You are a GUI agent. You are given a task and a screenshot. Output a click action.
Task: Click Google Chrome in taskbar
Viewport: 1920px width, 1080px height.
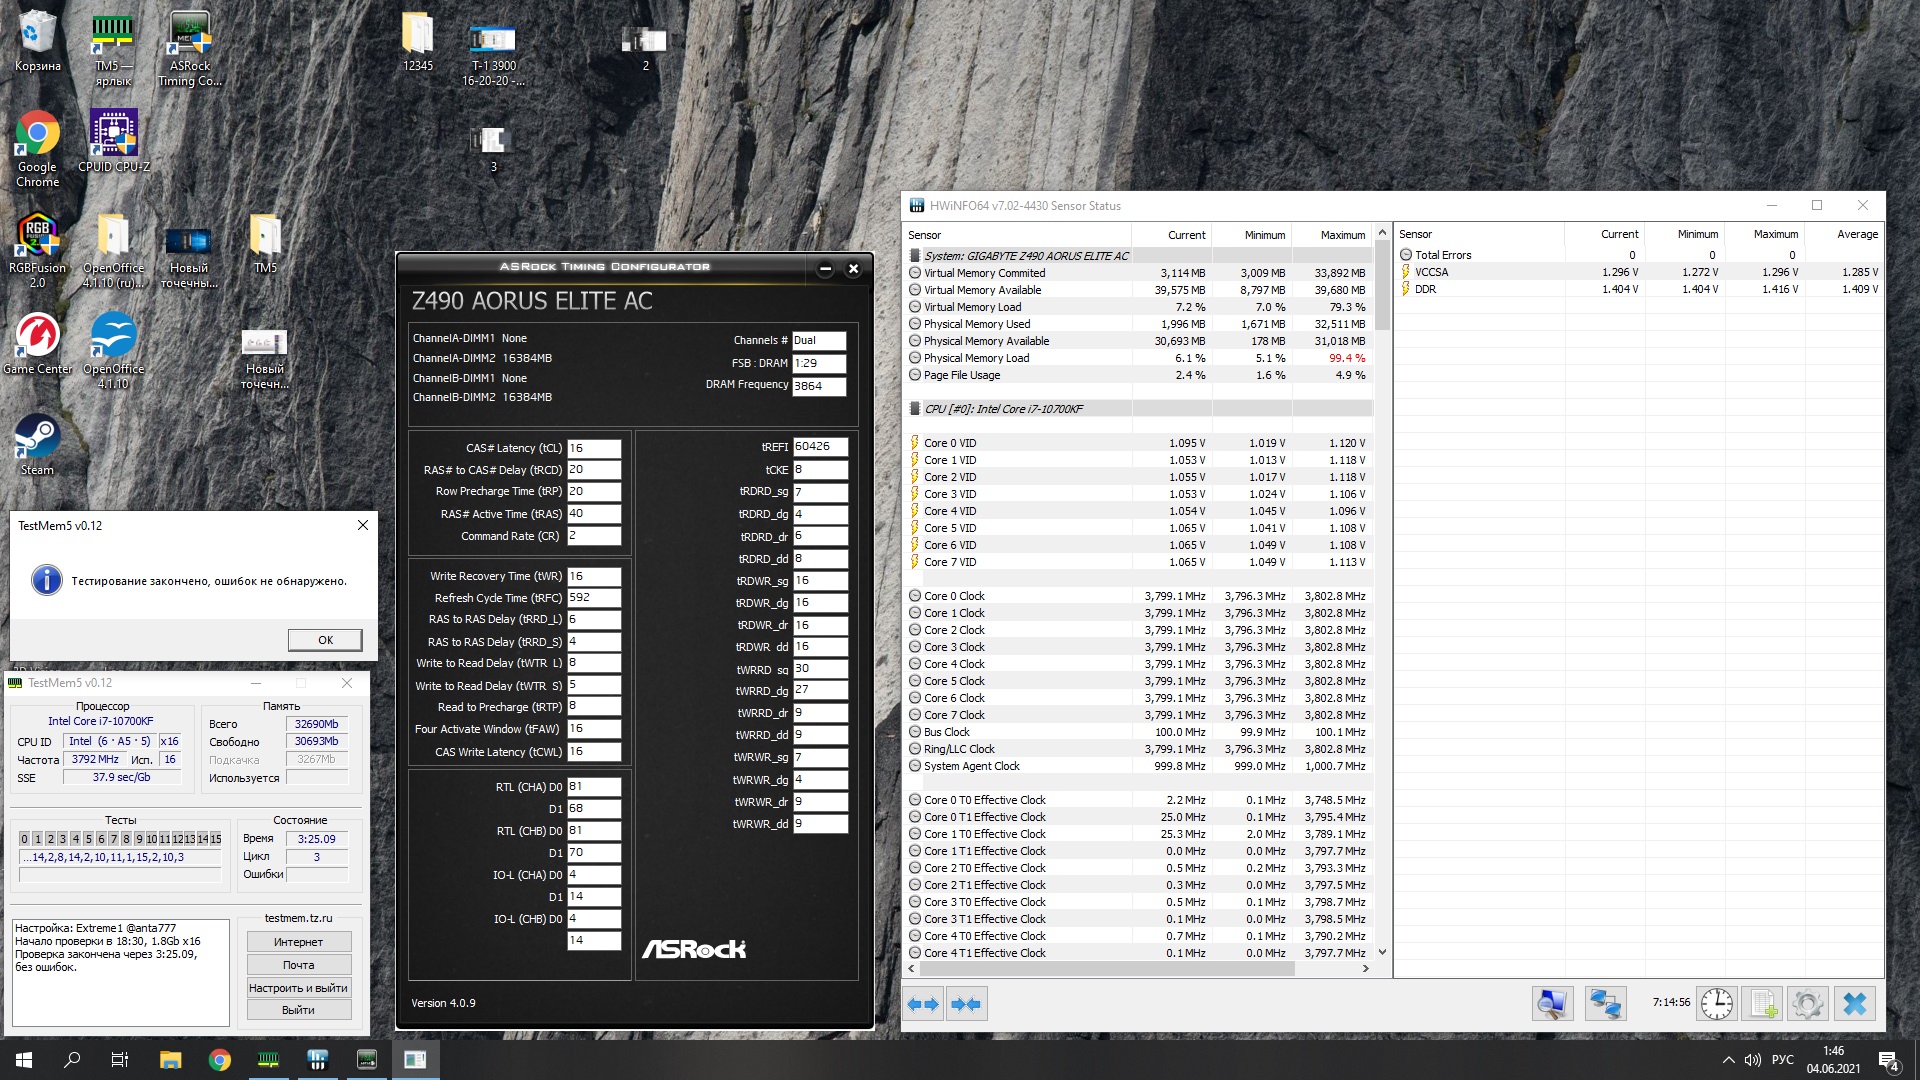click(x=219, y=1060)
